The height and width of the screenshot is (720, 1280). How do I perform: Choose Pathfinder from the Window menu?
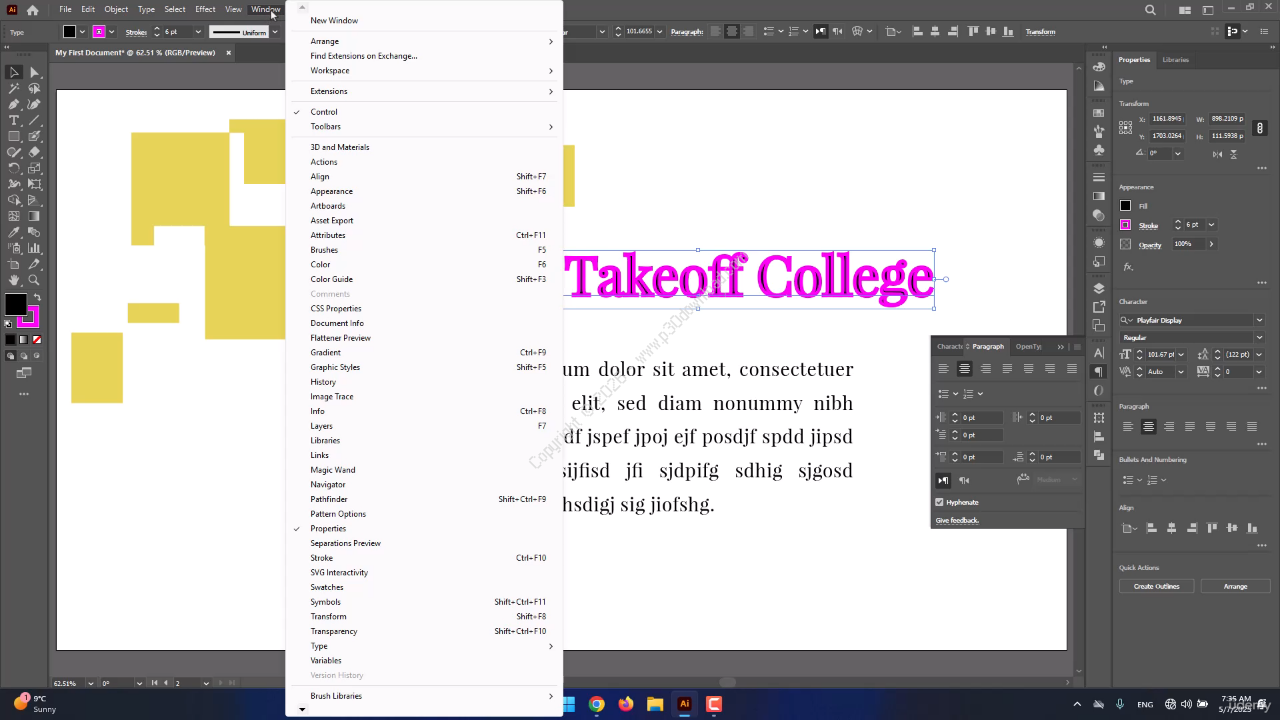point(329,499)
